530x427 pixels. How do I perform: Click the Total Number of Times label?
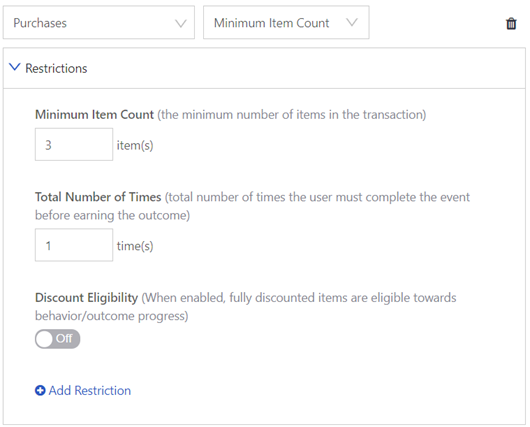coord(98,197)
